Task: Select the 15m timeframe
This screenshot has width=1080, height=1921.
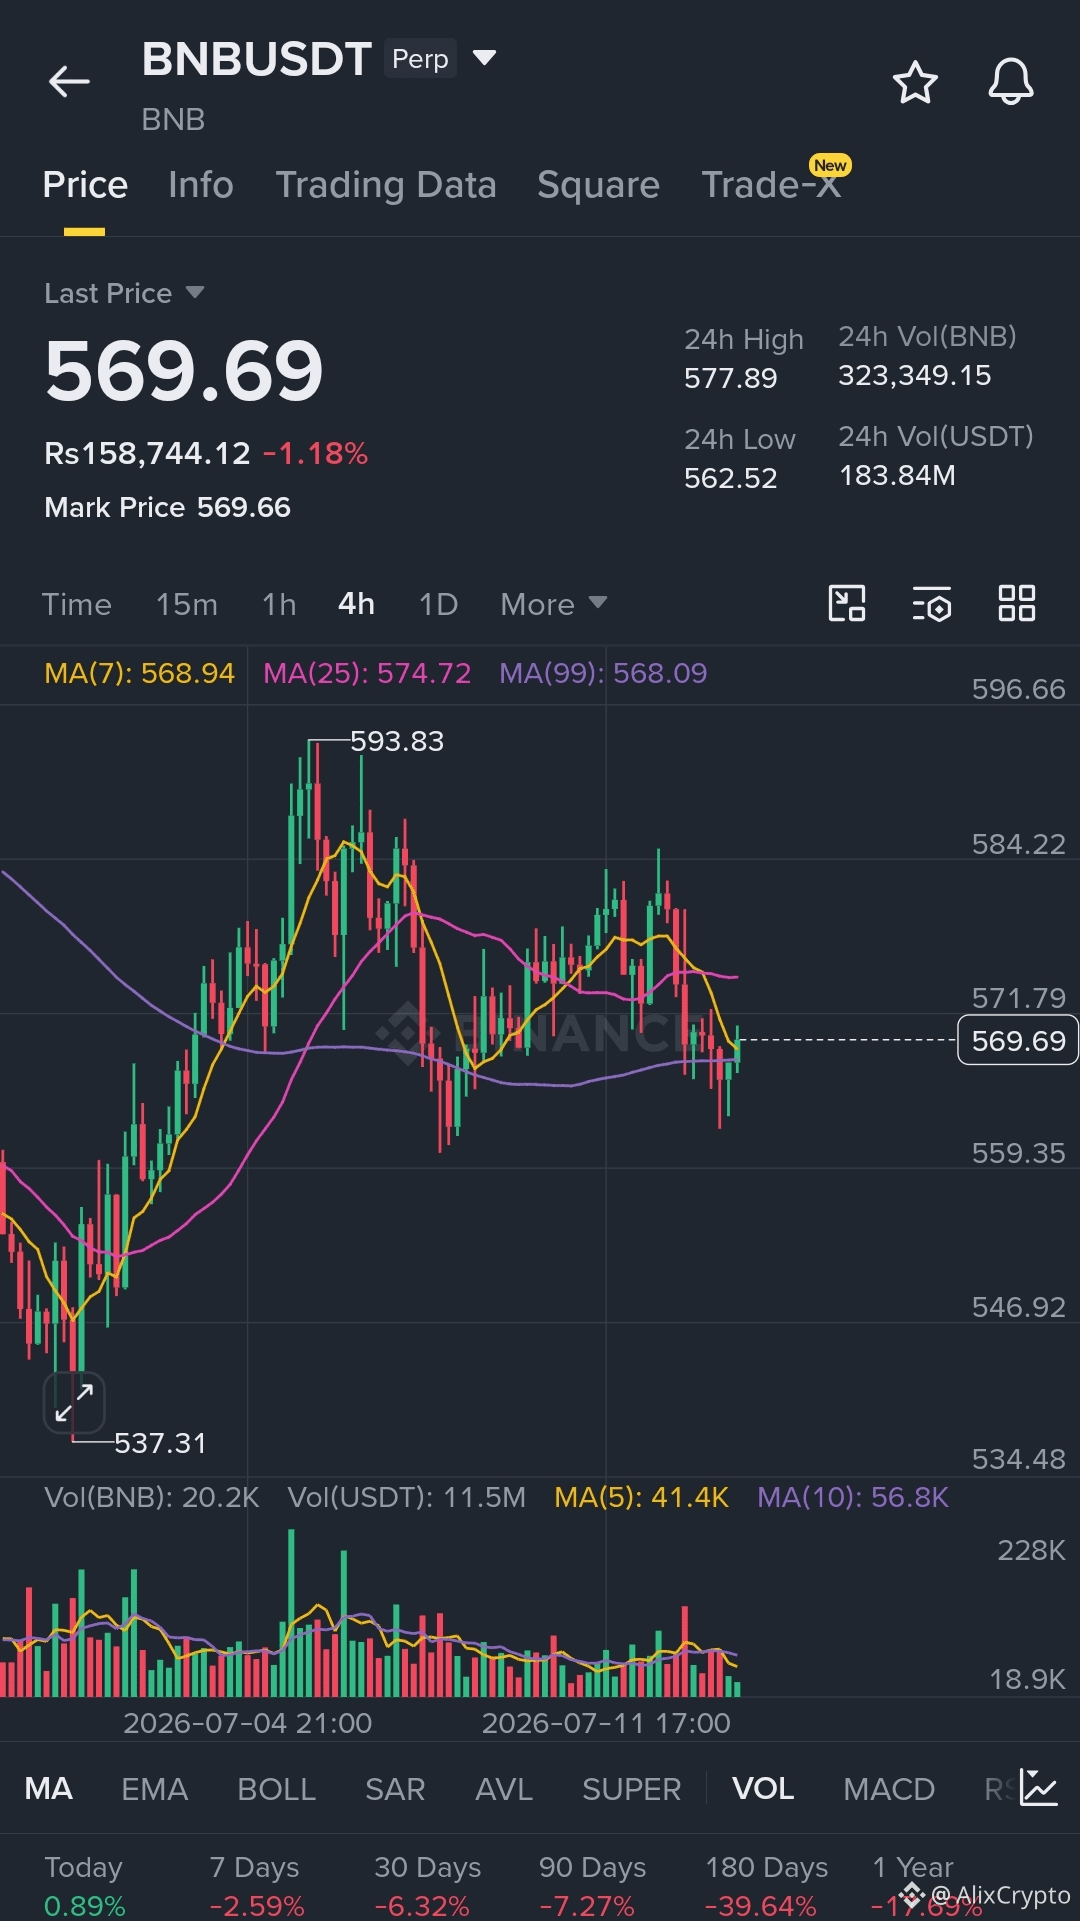Action: tap(186, 604)
